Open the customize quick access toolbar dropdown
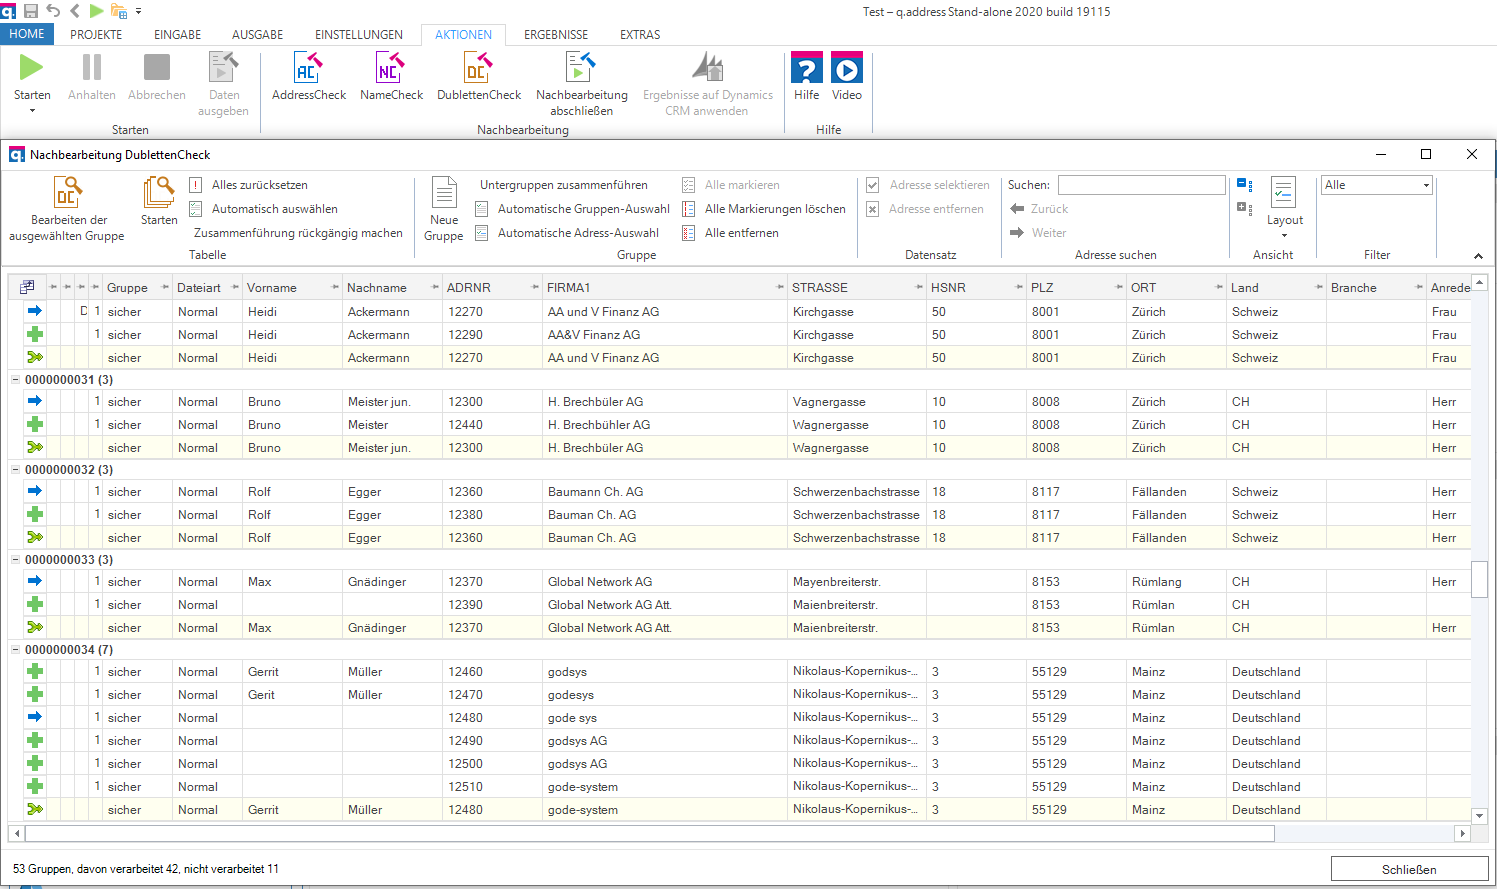This screenshot has width=1497, height=889. click(138, 11)
